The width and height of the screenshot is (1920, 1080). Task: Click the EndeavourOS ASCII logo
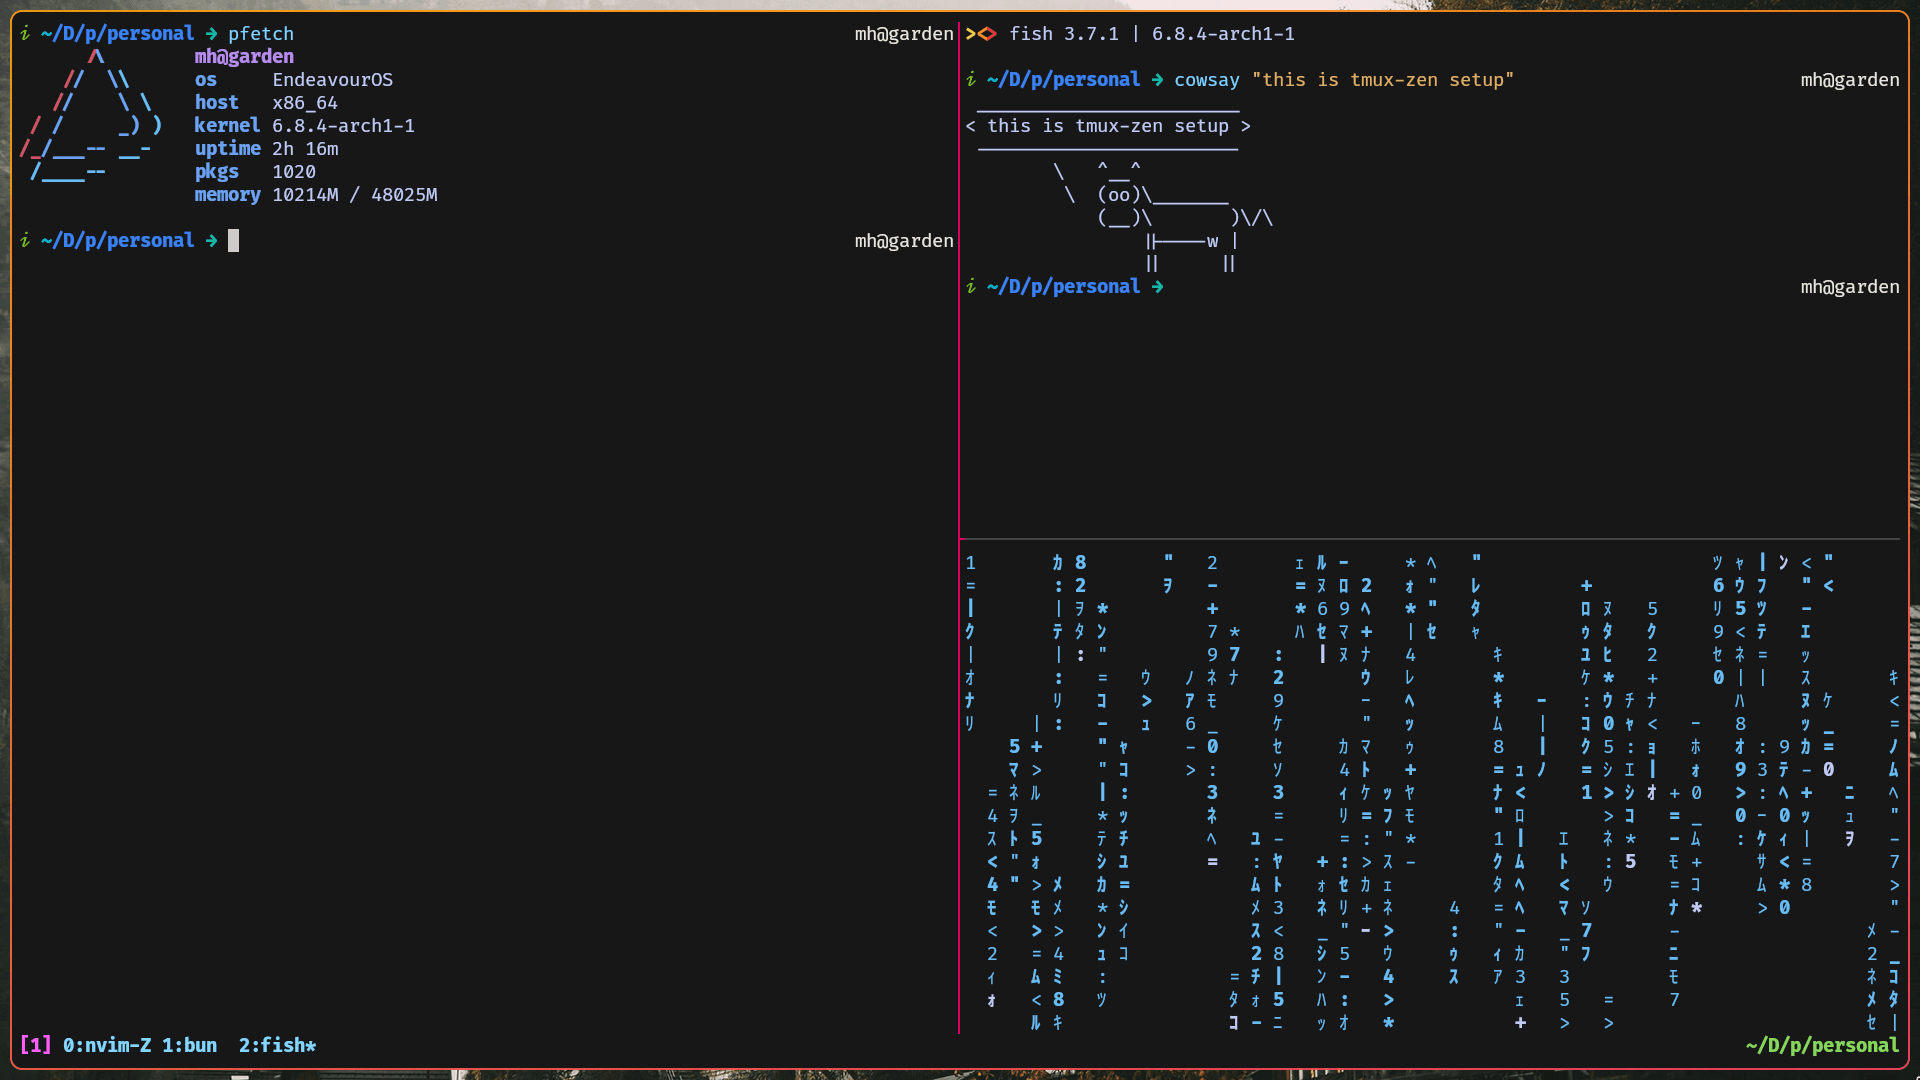click(91, 115)
